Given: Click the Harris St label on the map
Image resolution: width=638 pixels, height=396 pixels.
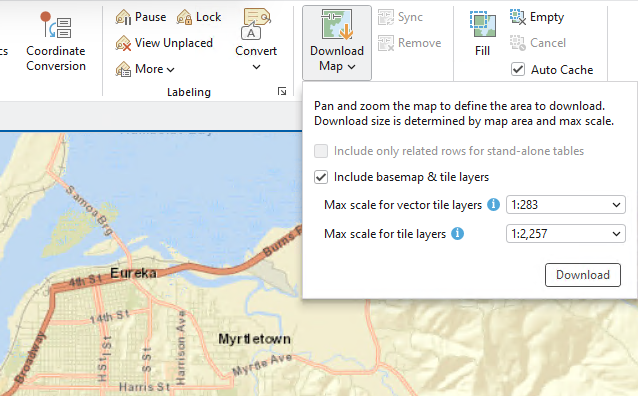Looking at the screenshot, I should (x=144, y=386).
